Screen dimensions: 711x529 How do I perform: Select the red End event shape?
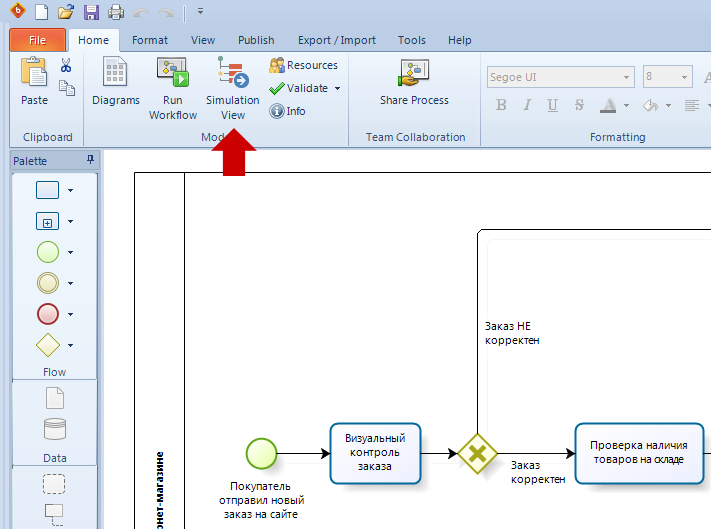[48, 314]
